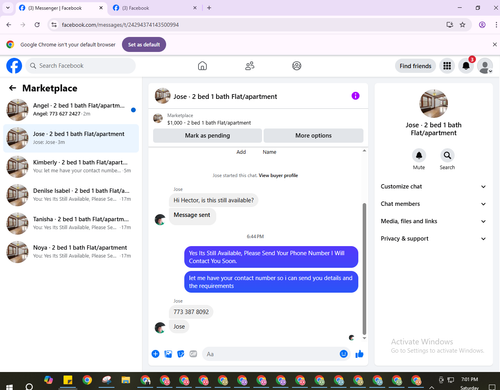
Task: Open File Explorer in taskbar
Action: point(126,380)
